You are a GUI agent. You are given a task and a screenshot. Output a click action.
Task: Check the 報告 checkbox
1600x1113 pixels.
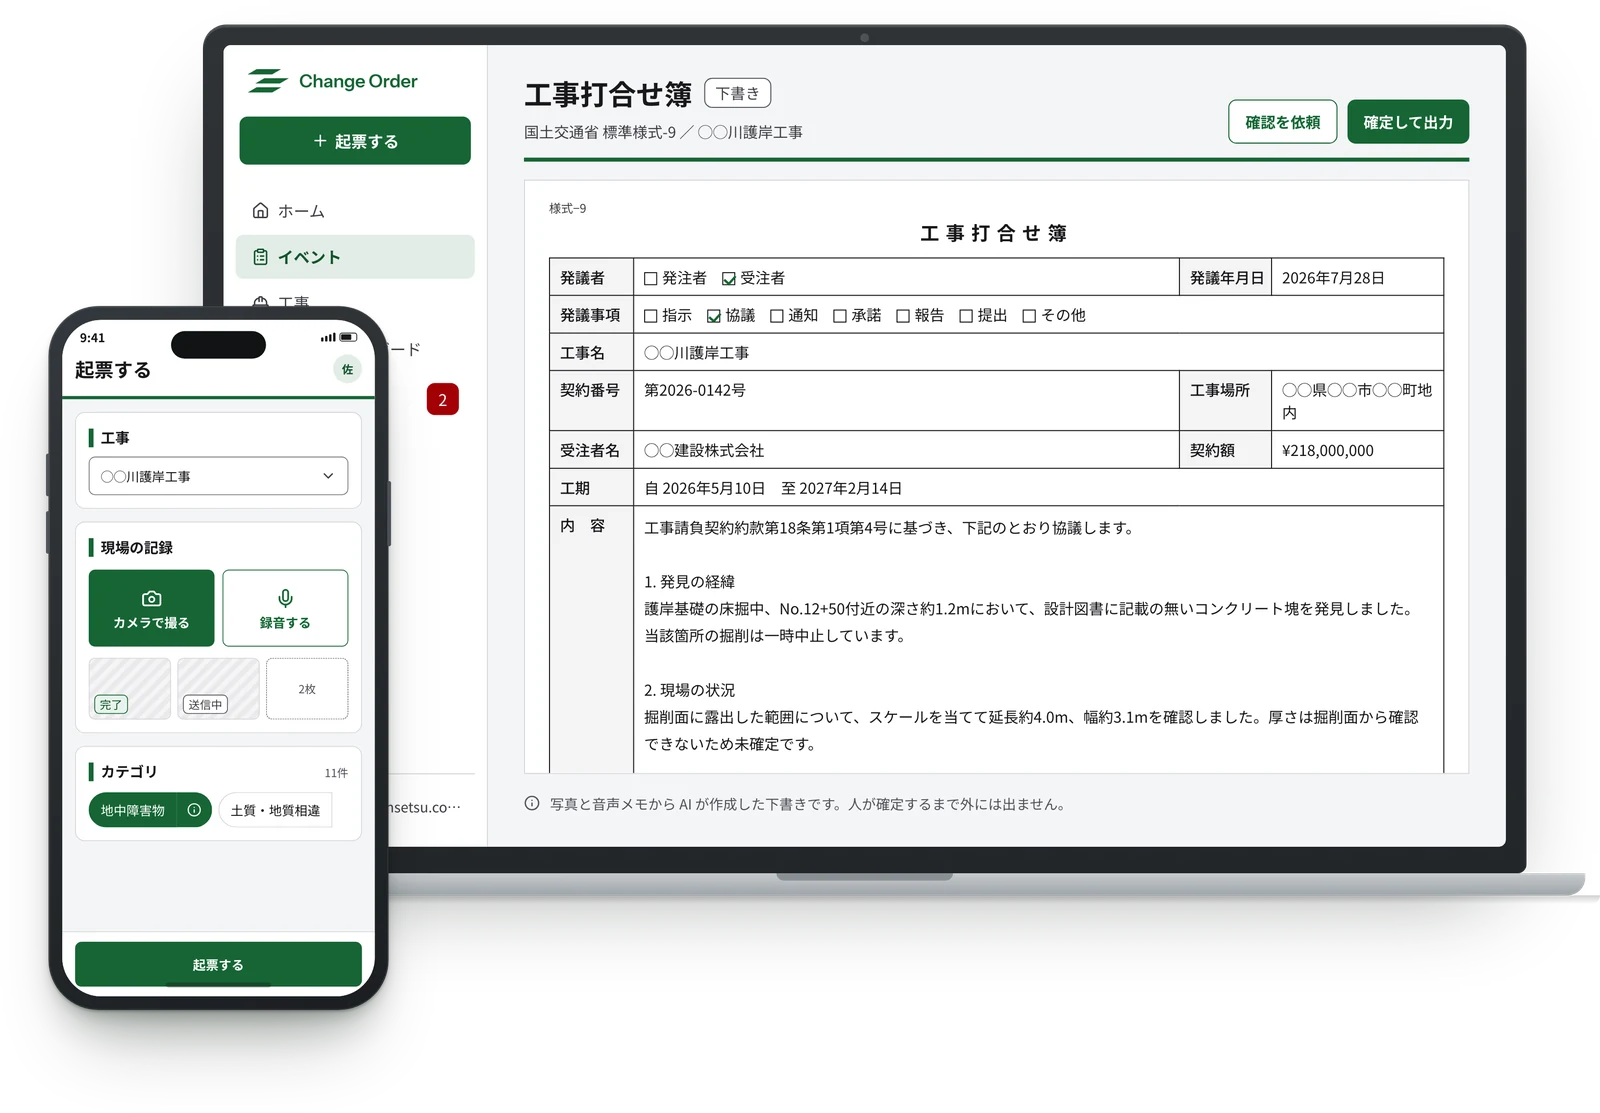[x=903, y=316]
